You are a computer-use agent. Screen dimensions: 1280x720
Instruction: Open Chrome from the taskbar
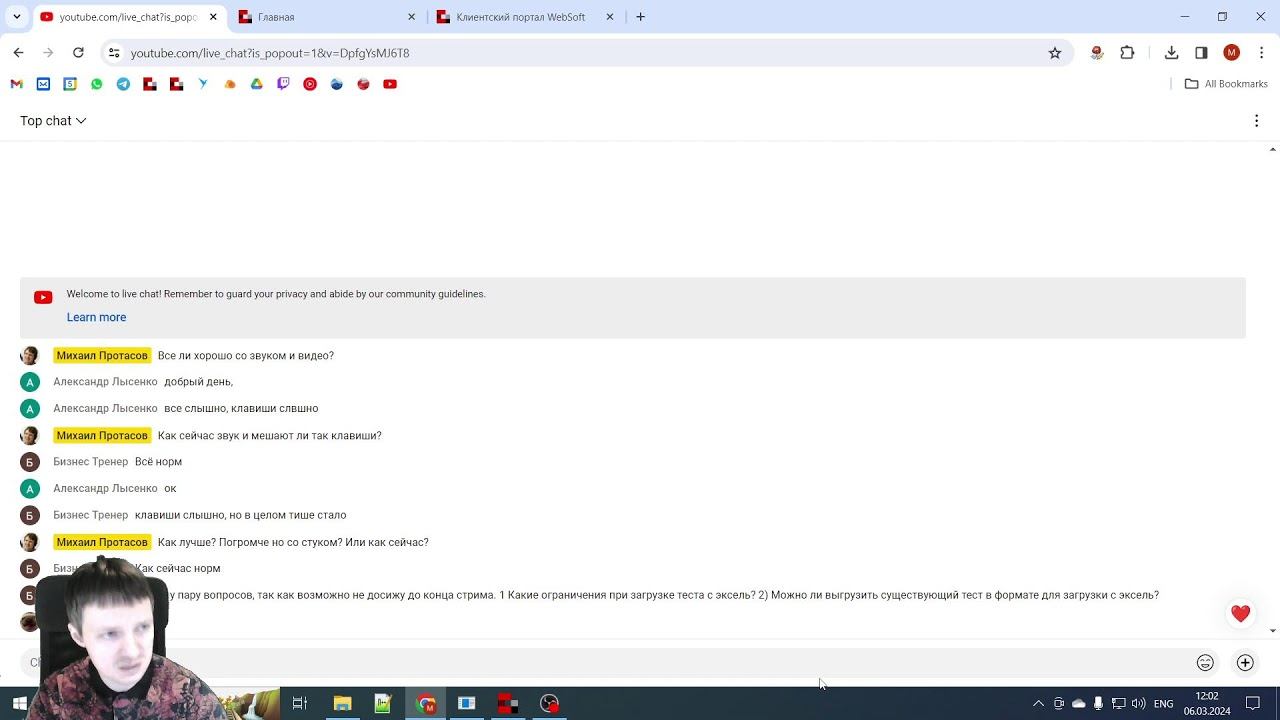pyautogui.click(x=426, y=704)
